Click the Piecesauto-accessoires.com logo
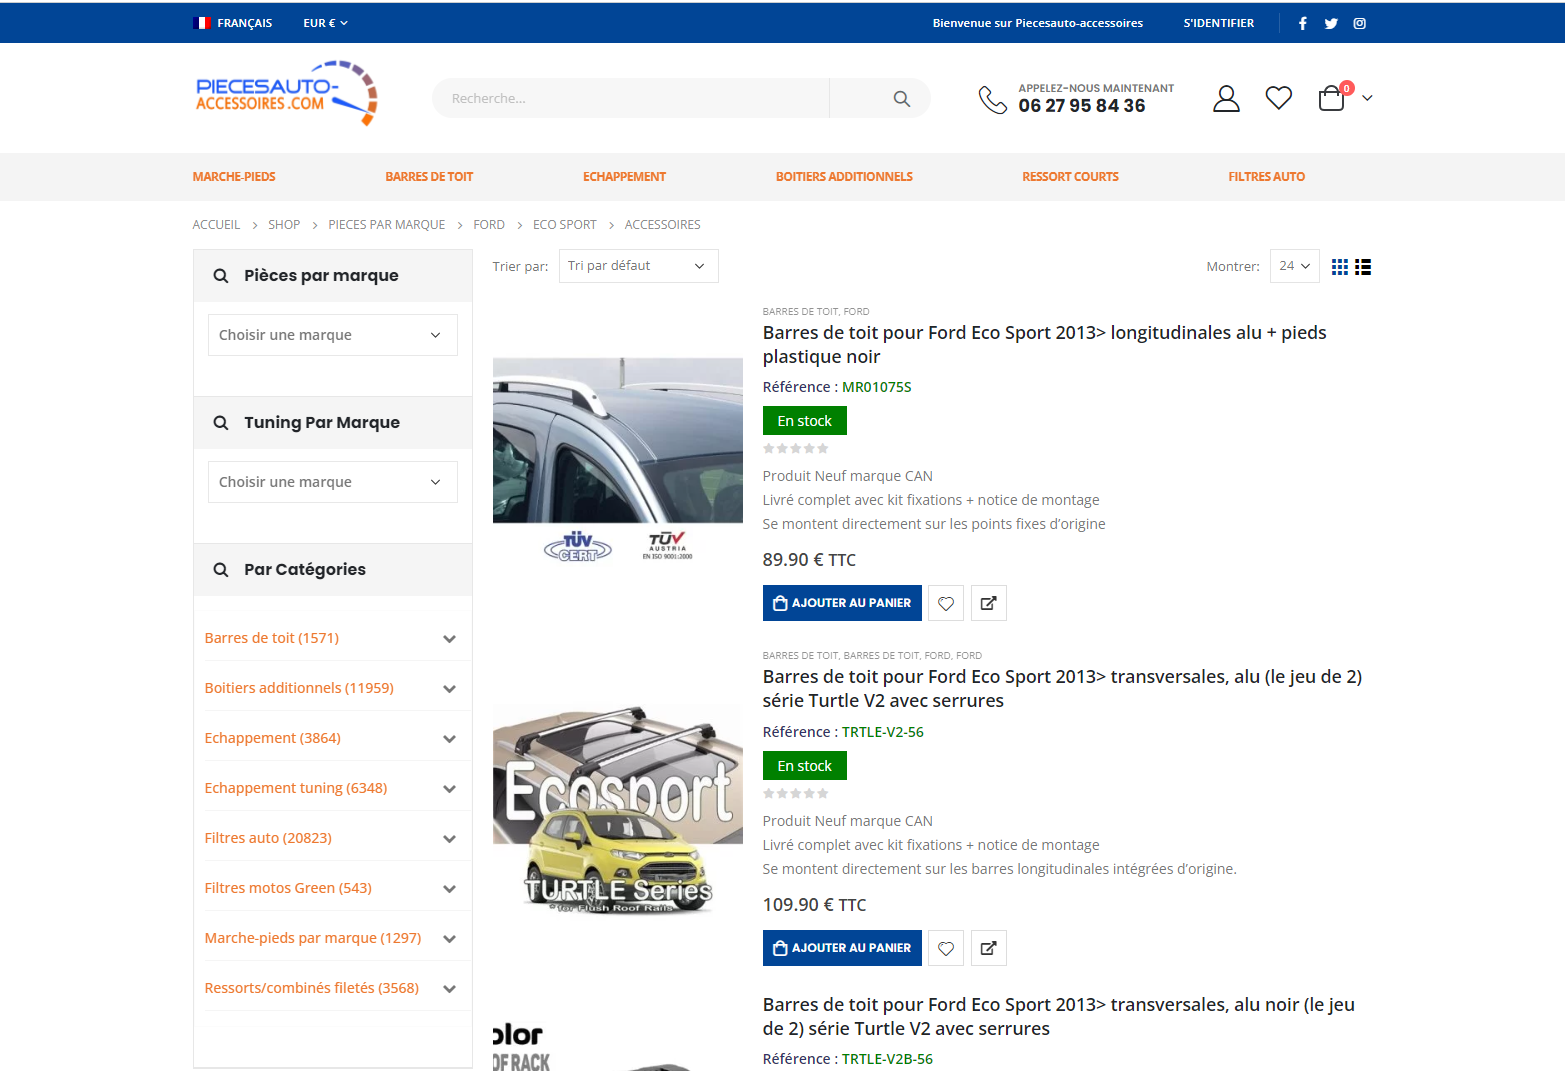Viewport: 1565px width, 1071px height. tap(286, 93)
